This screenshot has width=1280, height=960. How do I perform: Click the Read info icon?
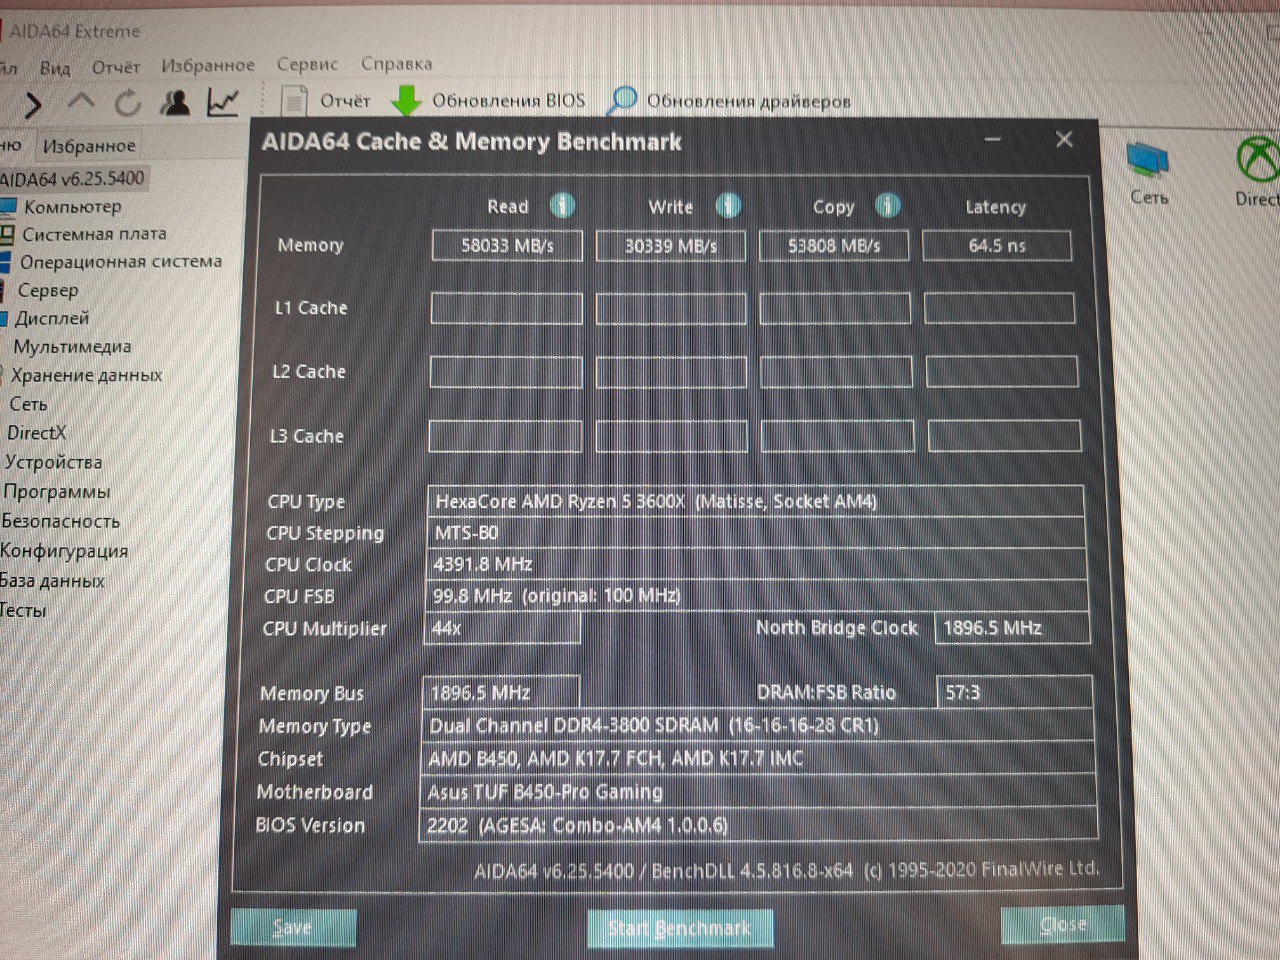563,205
